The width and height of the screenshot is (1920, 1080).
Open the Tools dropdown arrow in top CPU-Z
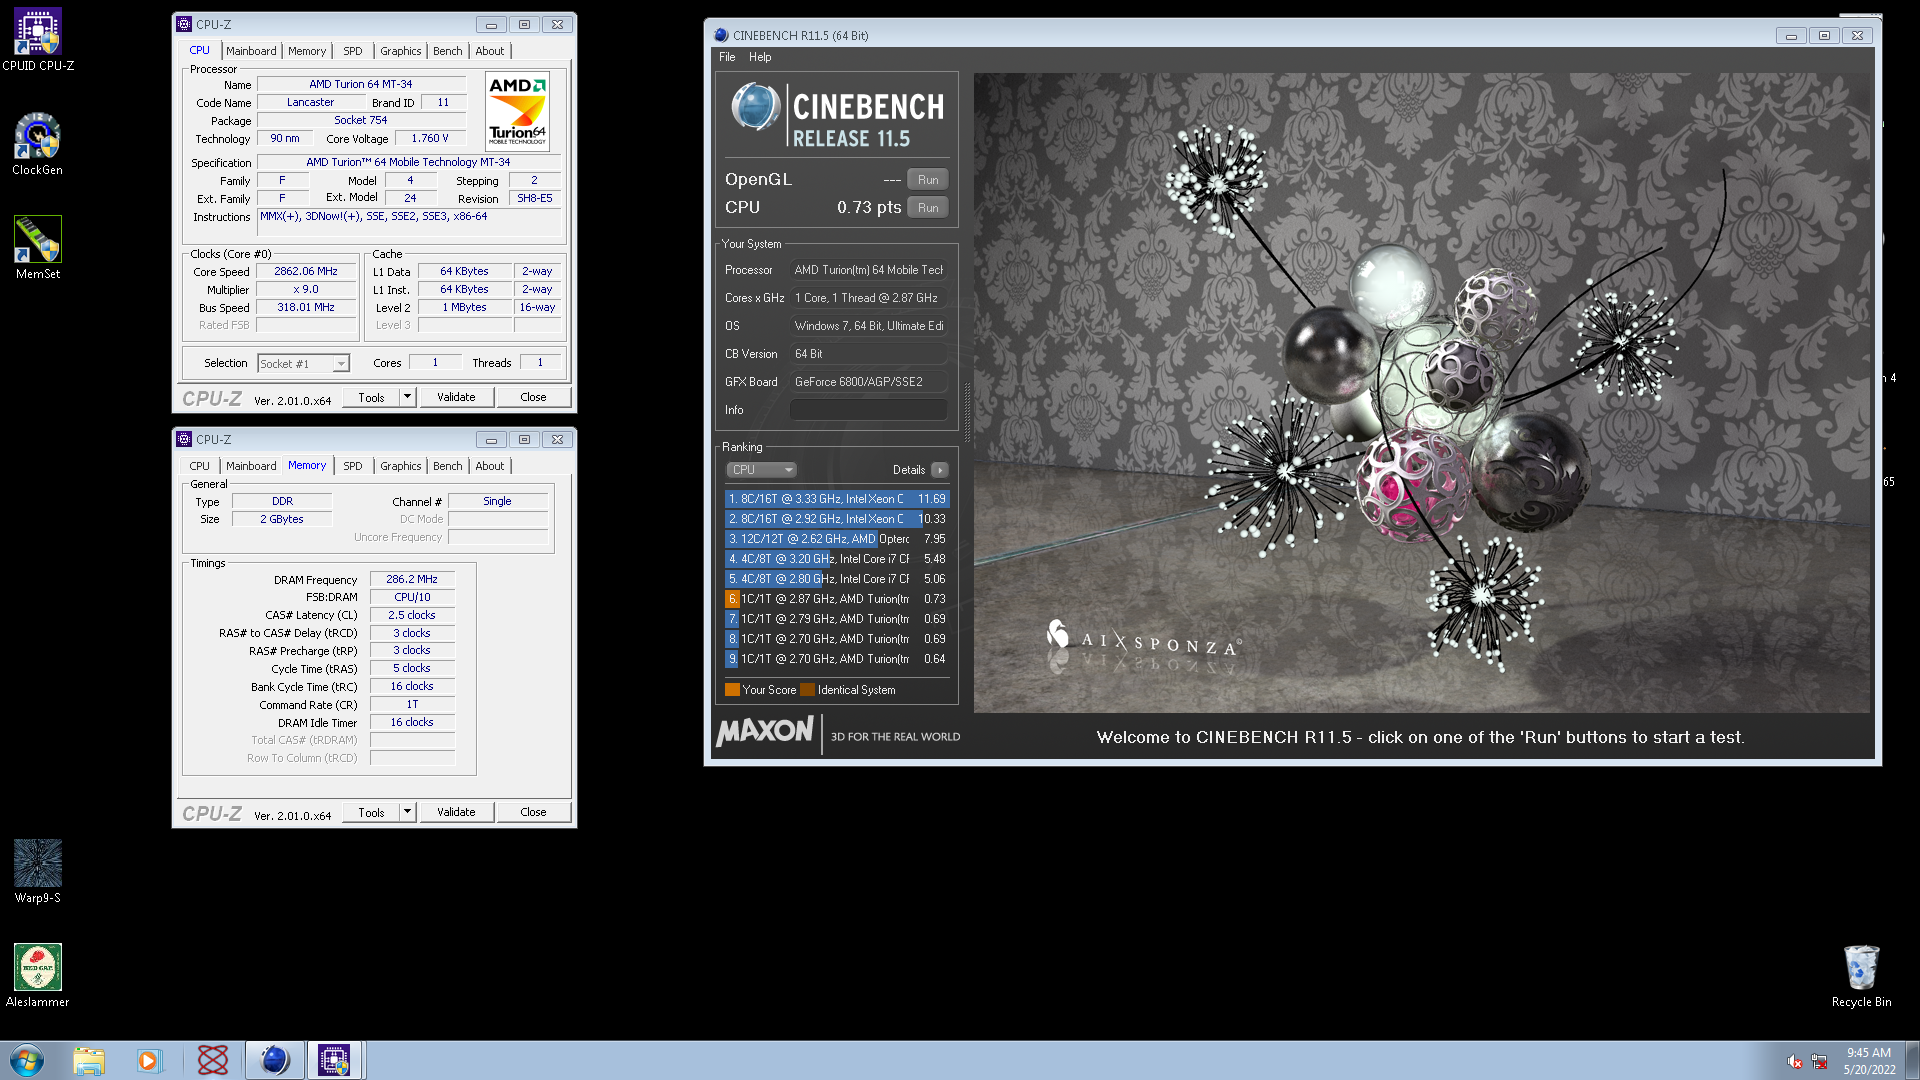pyautogui.click(x=407, y=397)
